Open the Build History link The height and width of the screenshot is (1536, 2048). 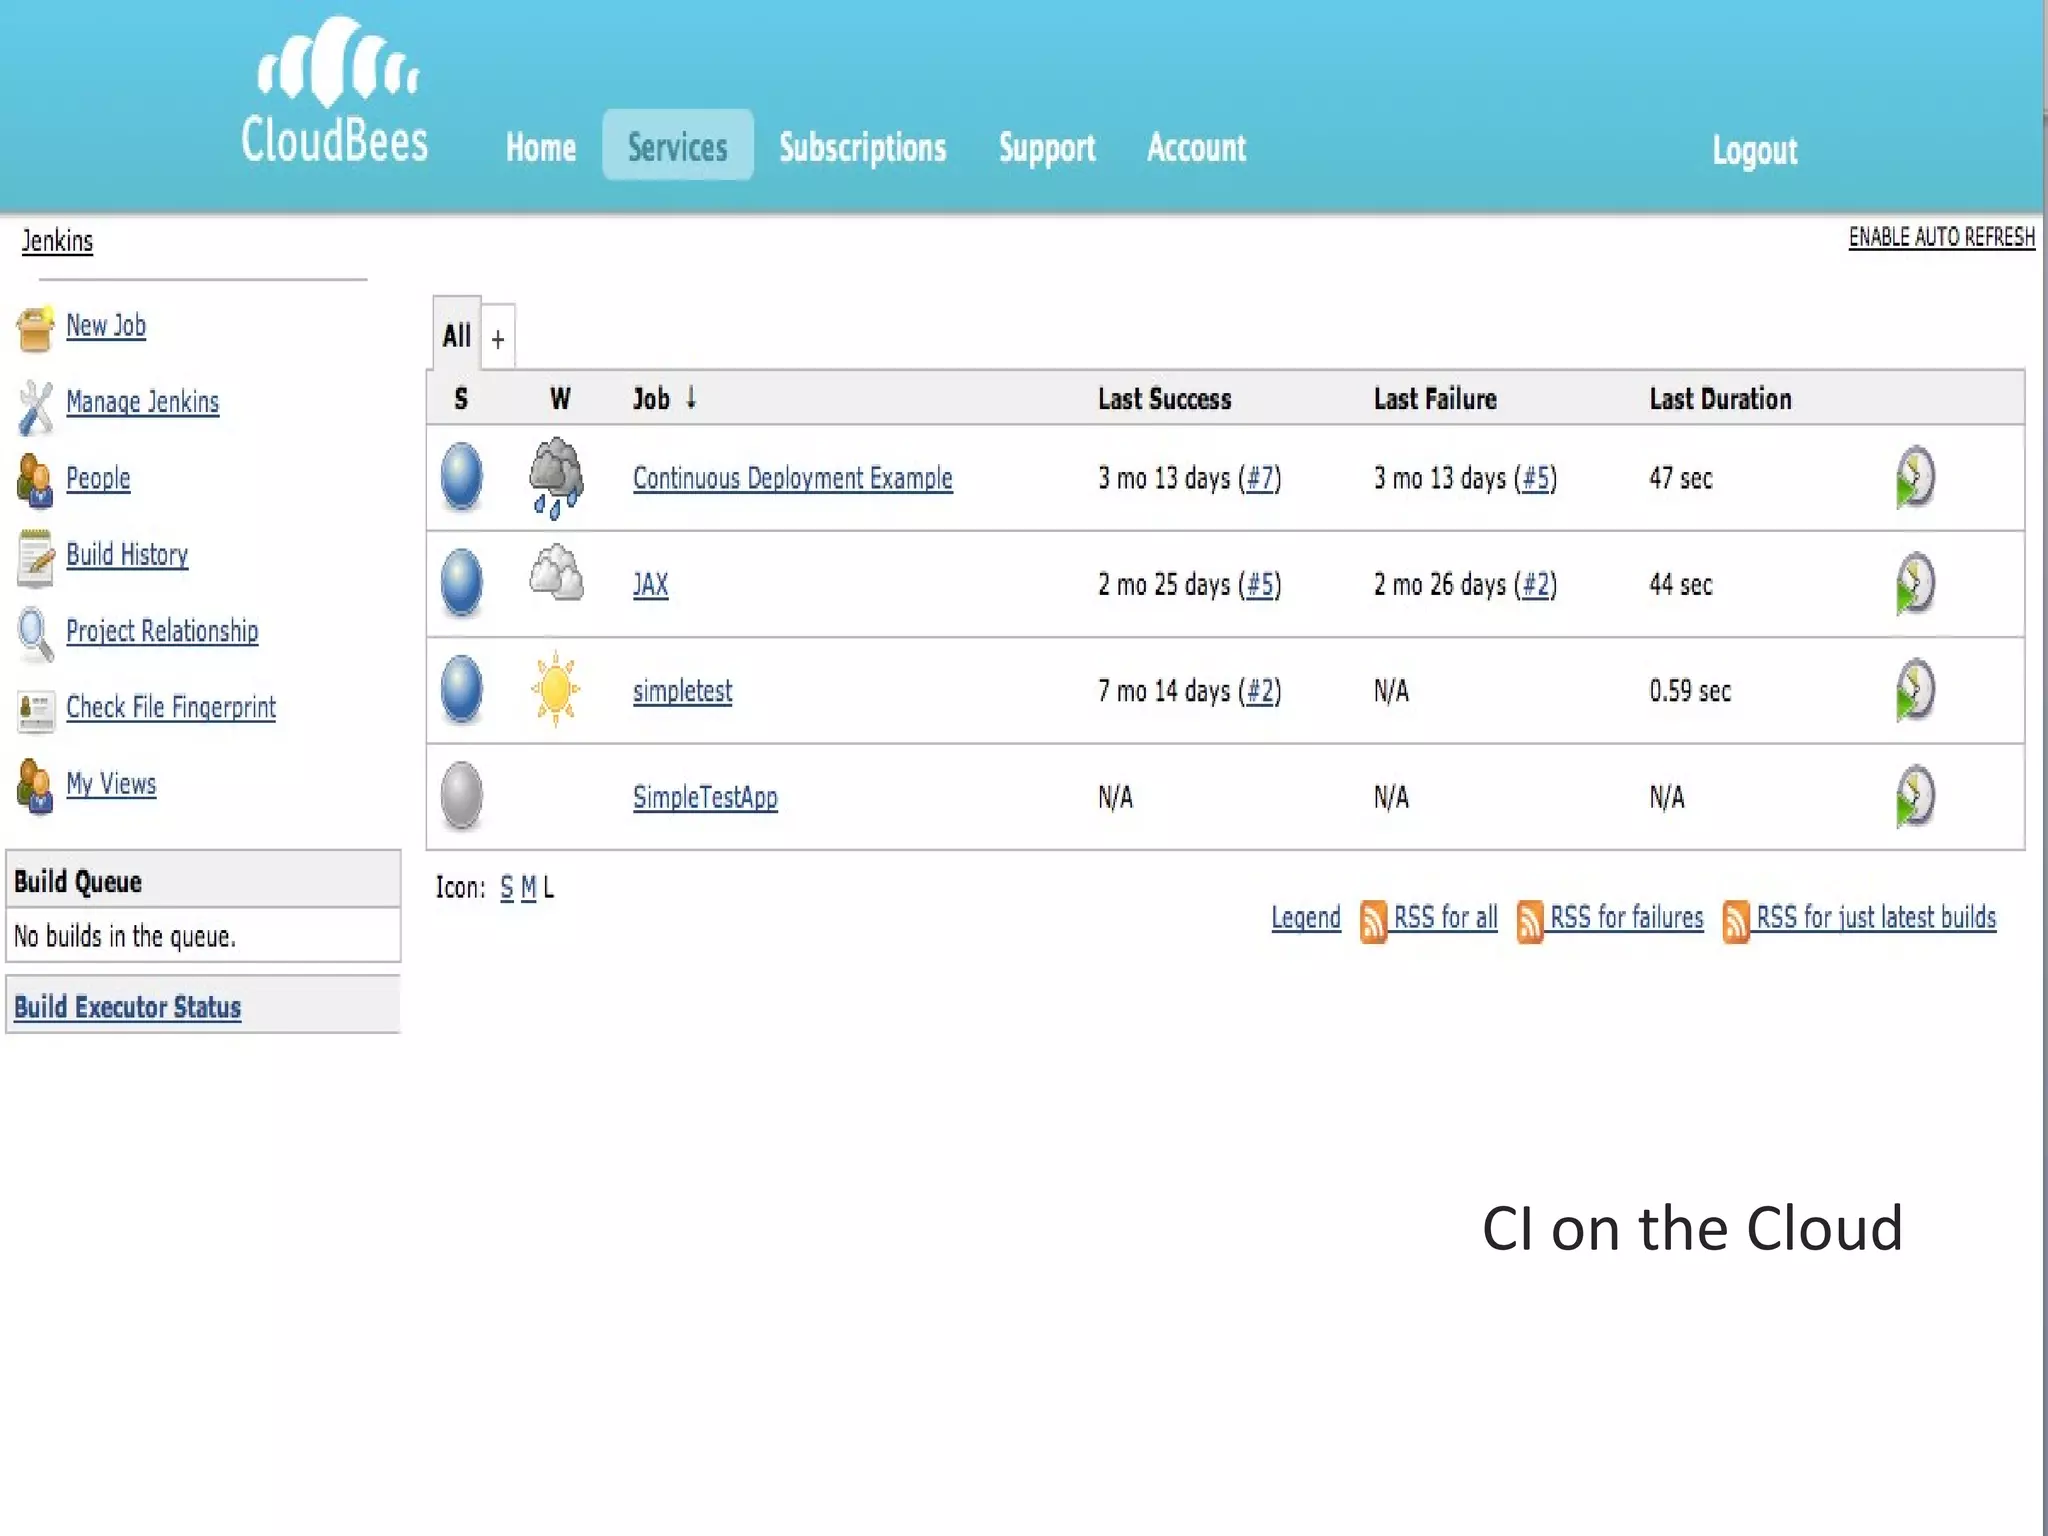pos(127,555)
